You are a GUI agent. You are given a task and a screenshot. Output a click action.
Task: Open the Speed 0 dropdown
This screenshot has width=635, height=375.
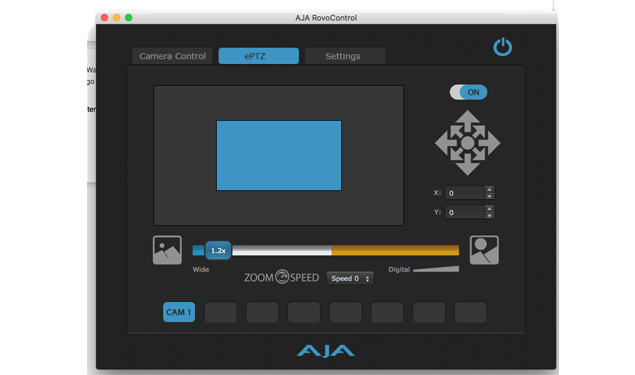[350, 279]
